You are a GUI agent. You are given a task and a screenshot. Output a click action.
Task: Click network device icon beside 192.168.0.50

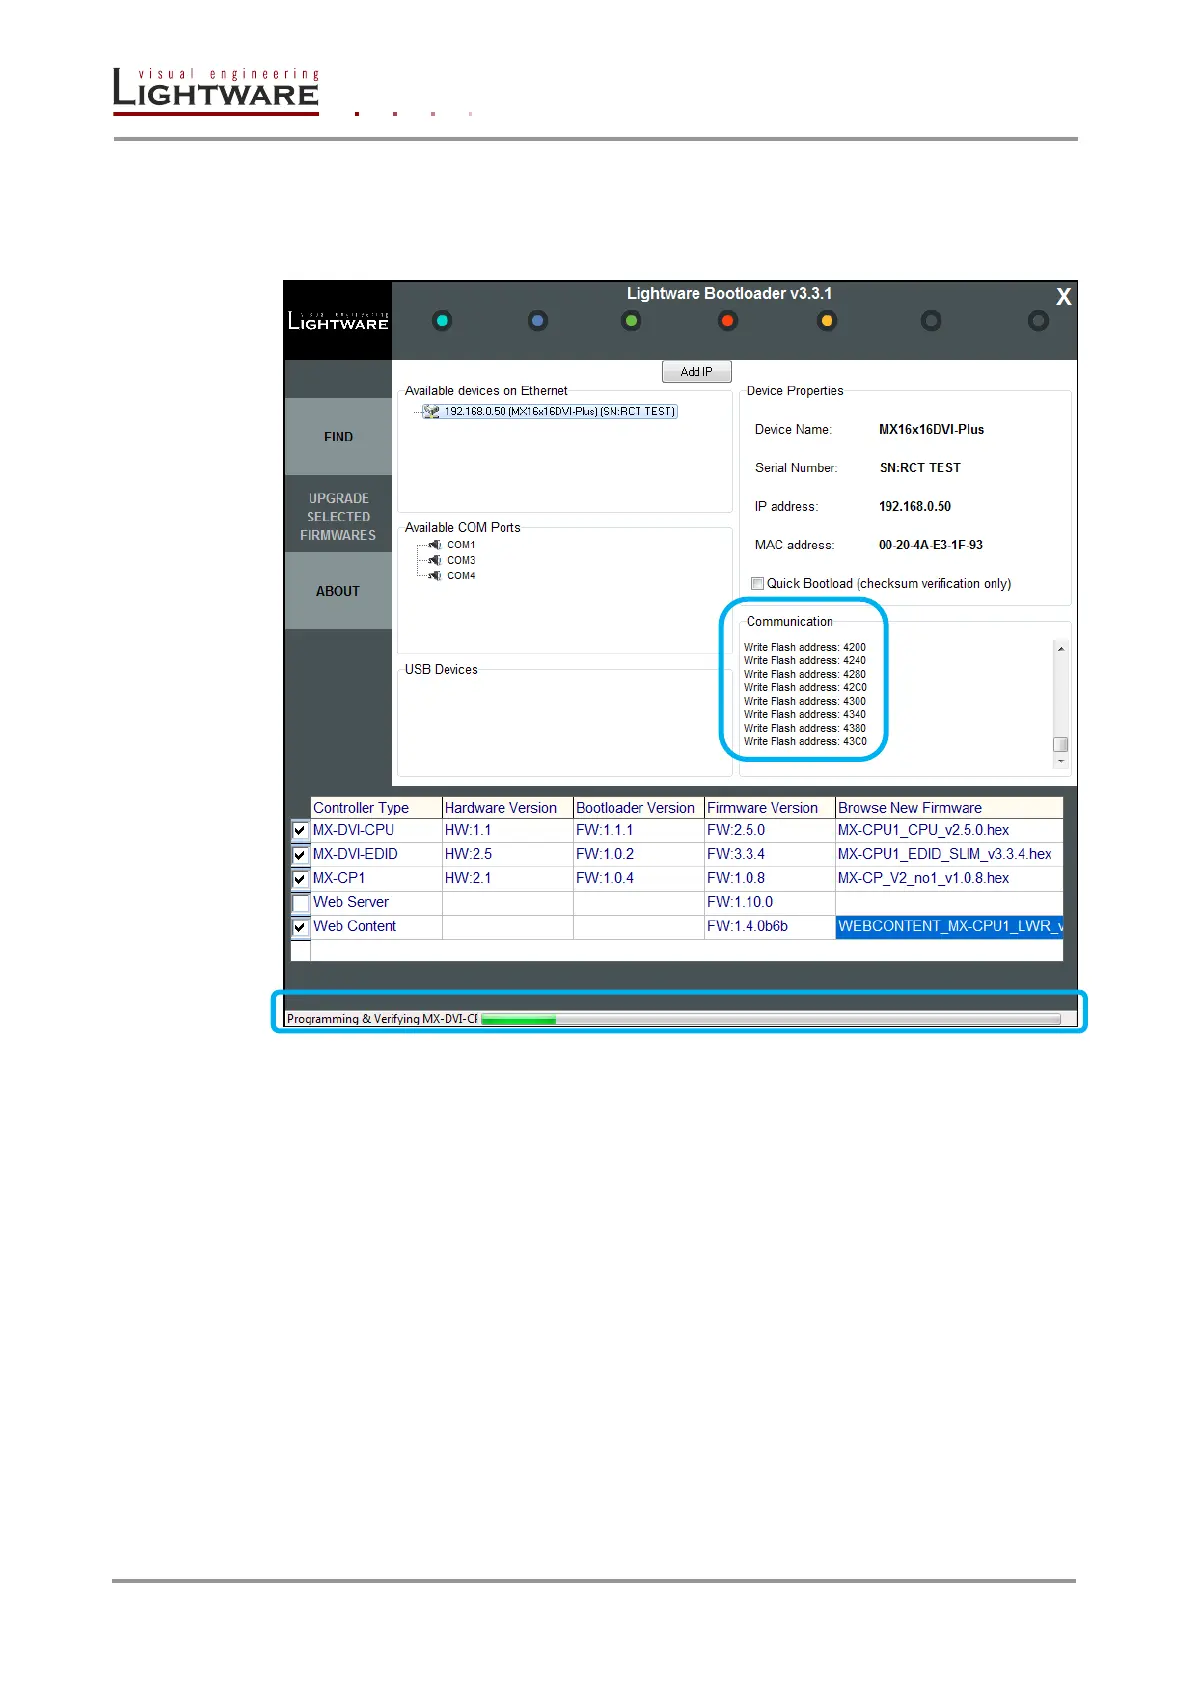click(x=431, y=411)
